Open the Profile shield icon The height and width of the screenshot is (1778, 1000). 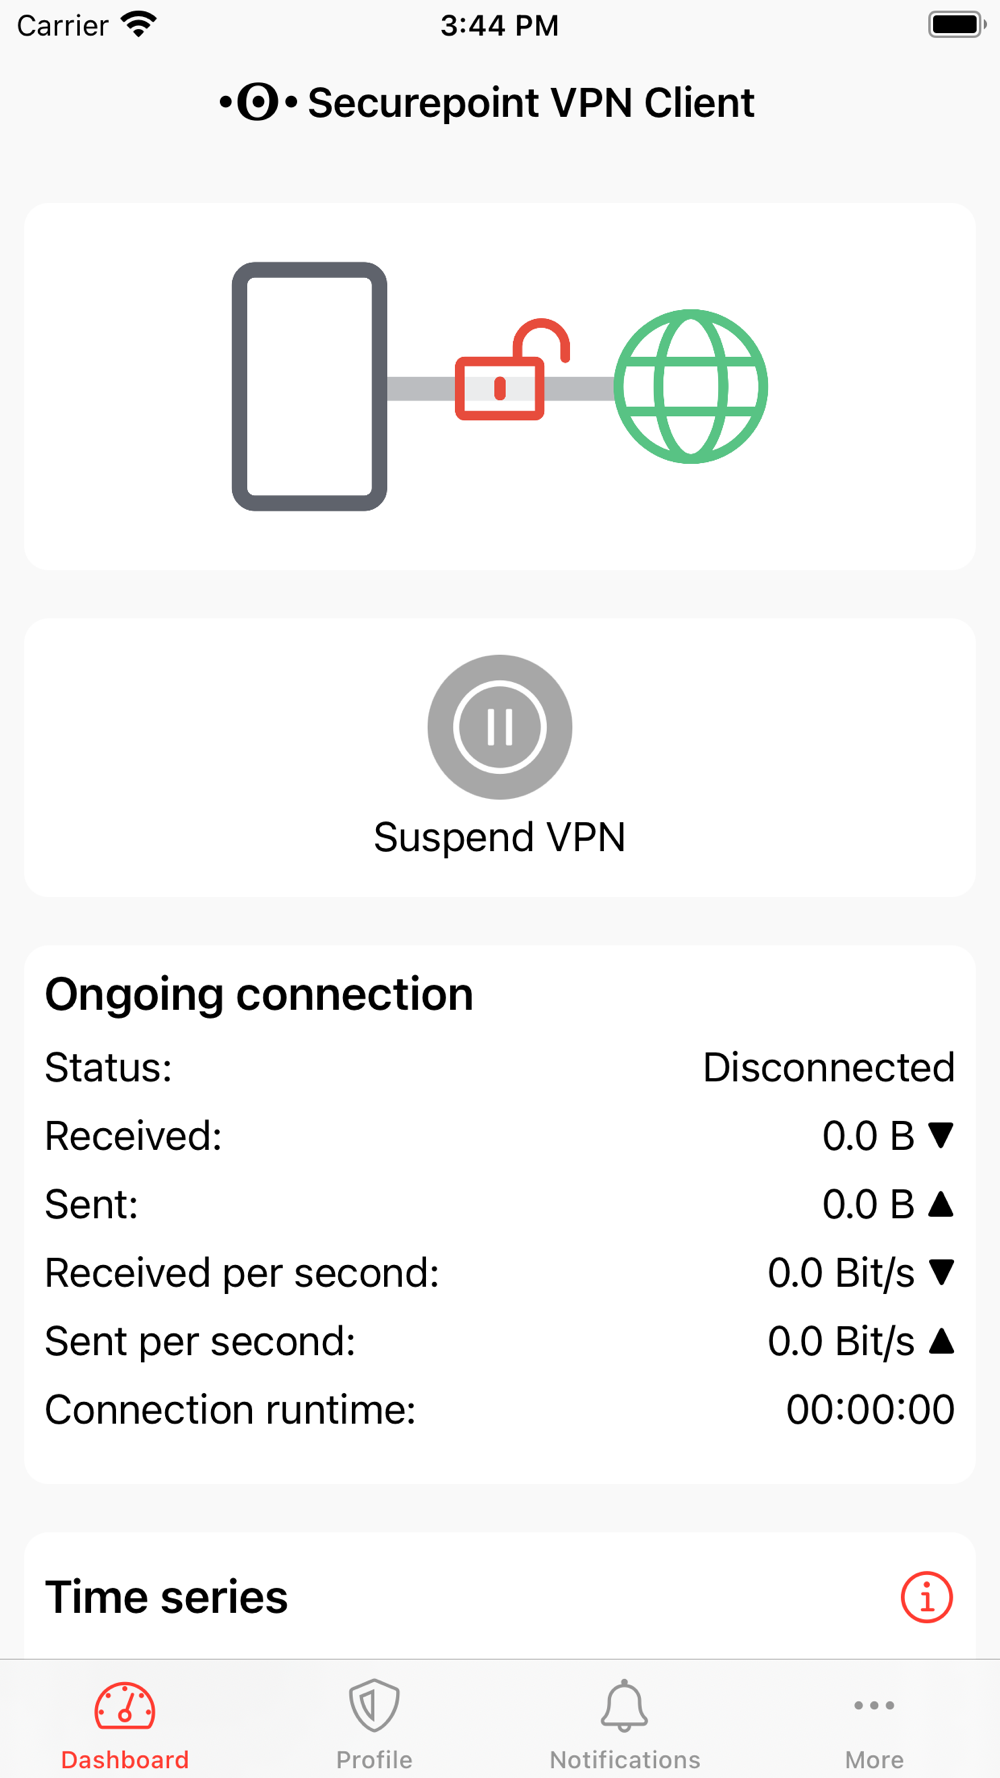[x=374, y=1705]
